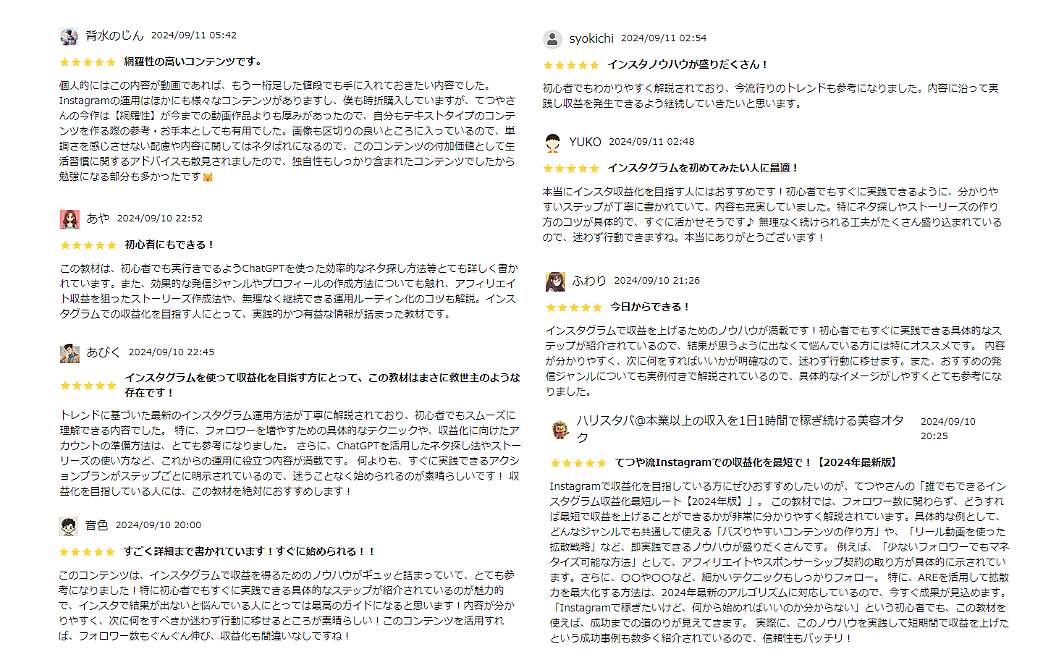Click the username 背水のじん
The width and height of the screenshot is (1043, 670).
pos(114,35)
